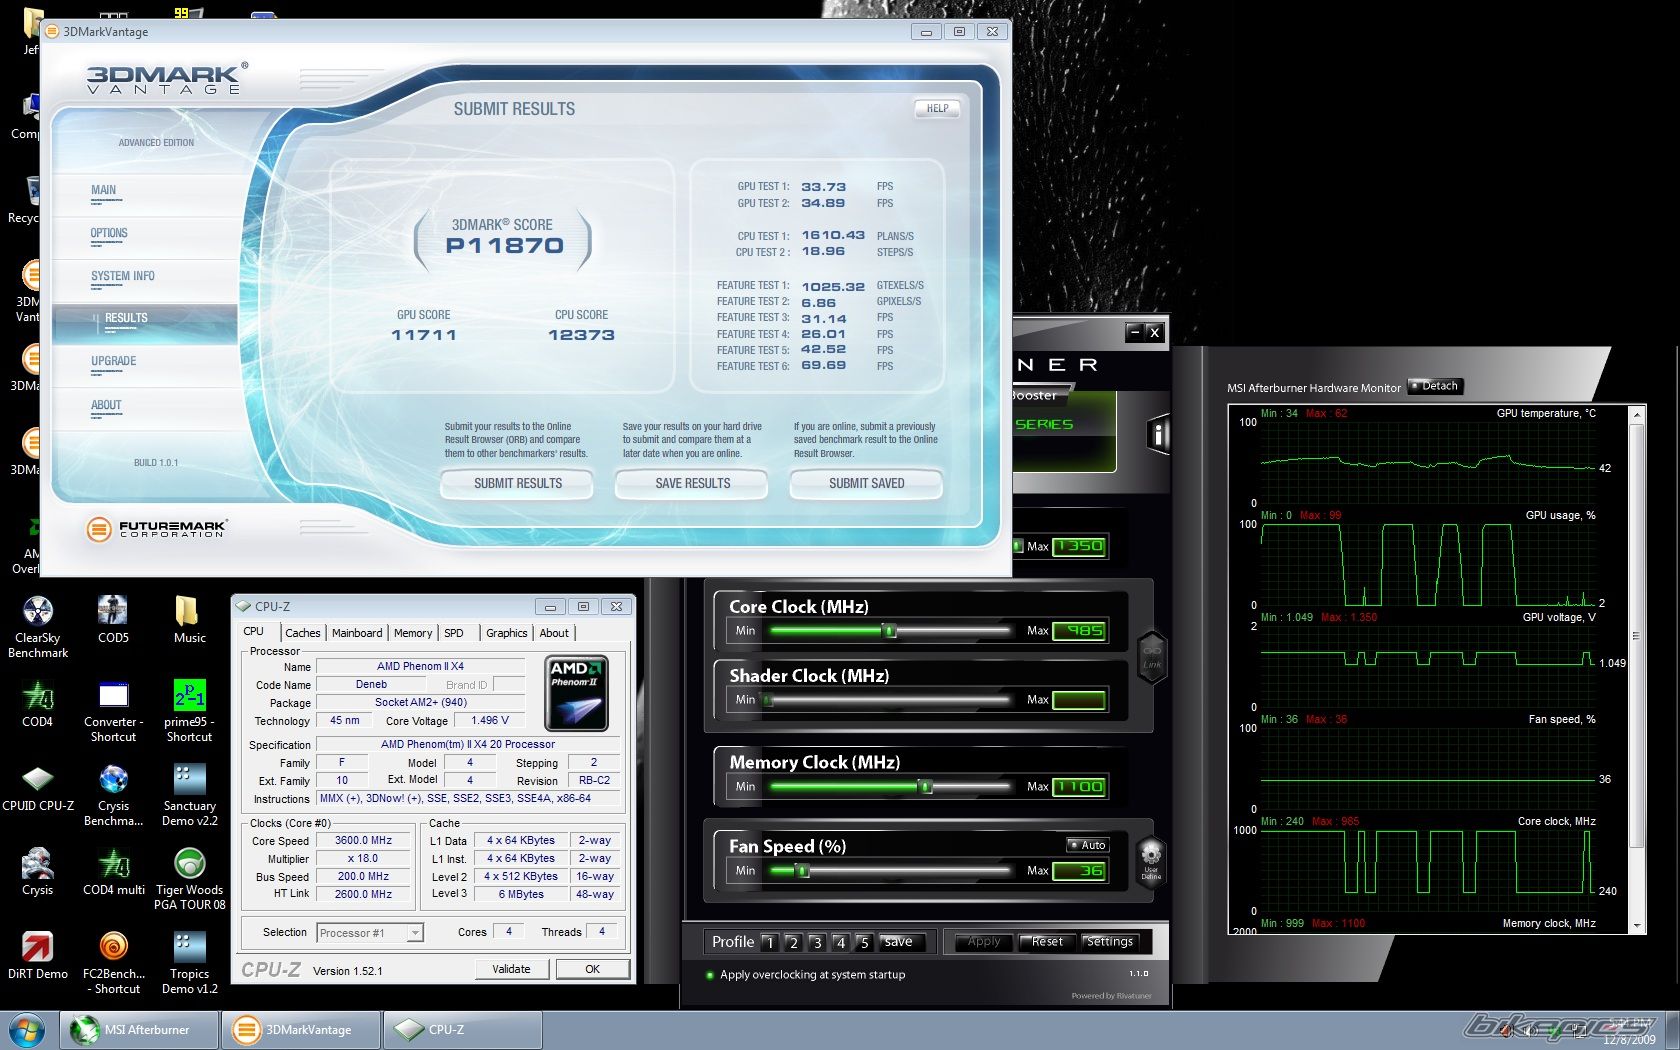The width and height of the screenshot is (1680, 1050).
Task: Open FC2Bench Shortcut icon
Action: (x=113, y=963)
